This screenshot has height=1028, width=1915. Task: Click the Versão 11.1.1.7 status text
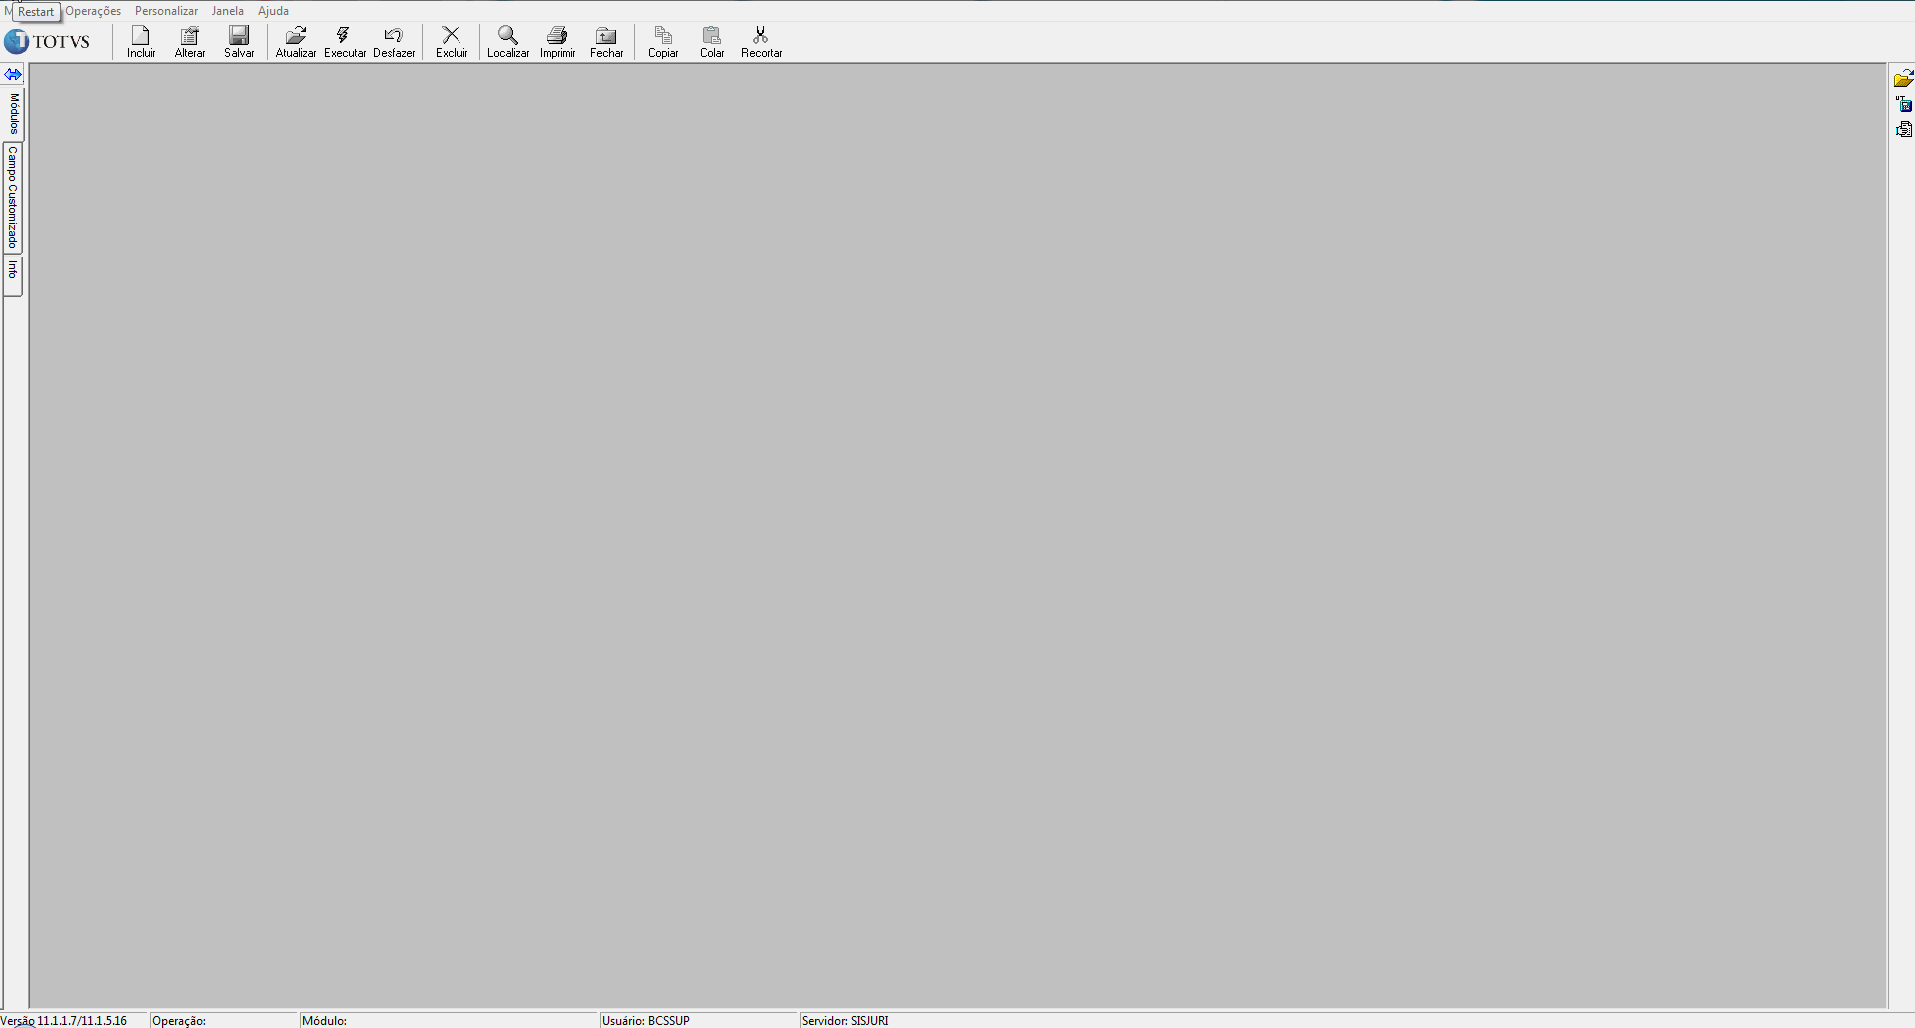(x=64, y=1020)
